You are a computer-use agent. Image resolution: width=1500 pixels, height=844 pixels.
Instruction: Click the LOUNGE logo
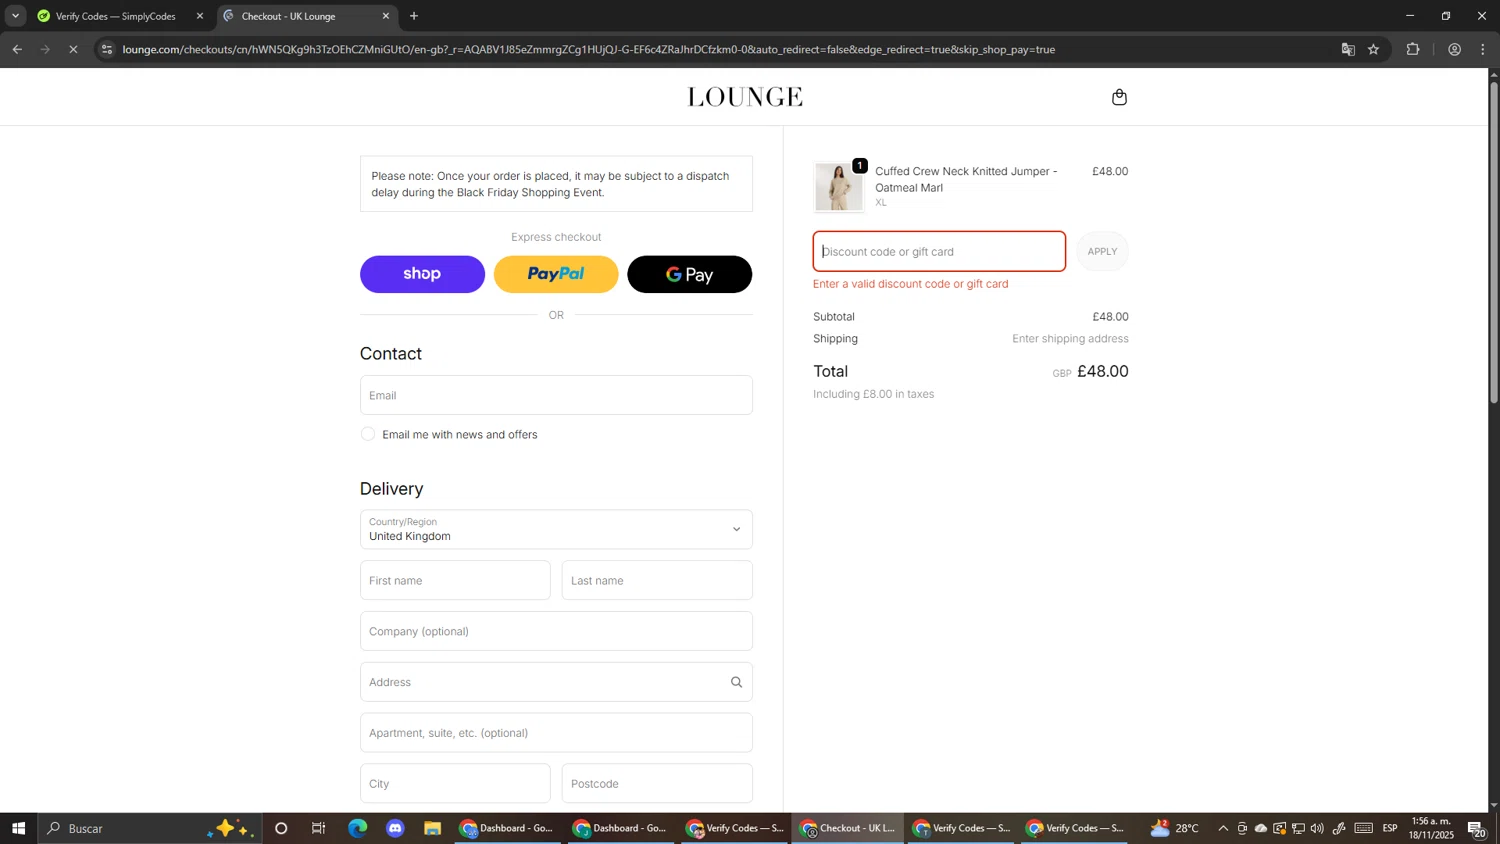[x=745, y=97]
